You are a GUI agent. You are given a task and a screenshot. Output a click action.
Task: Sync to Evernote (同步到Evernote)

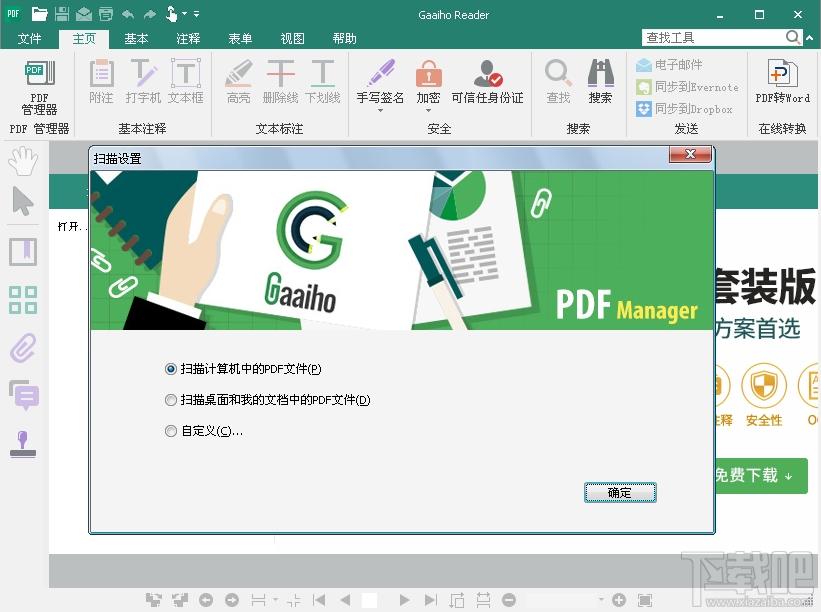687,87
